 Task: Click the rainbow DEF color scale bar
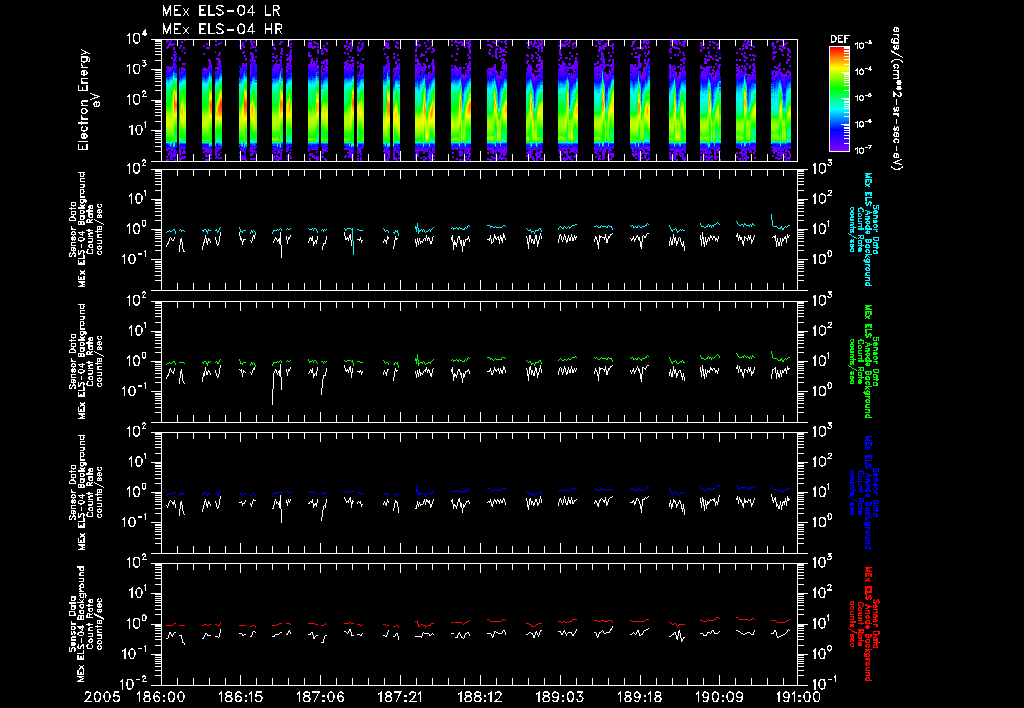coord(839,99)
